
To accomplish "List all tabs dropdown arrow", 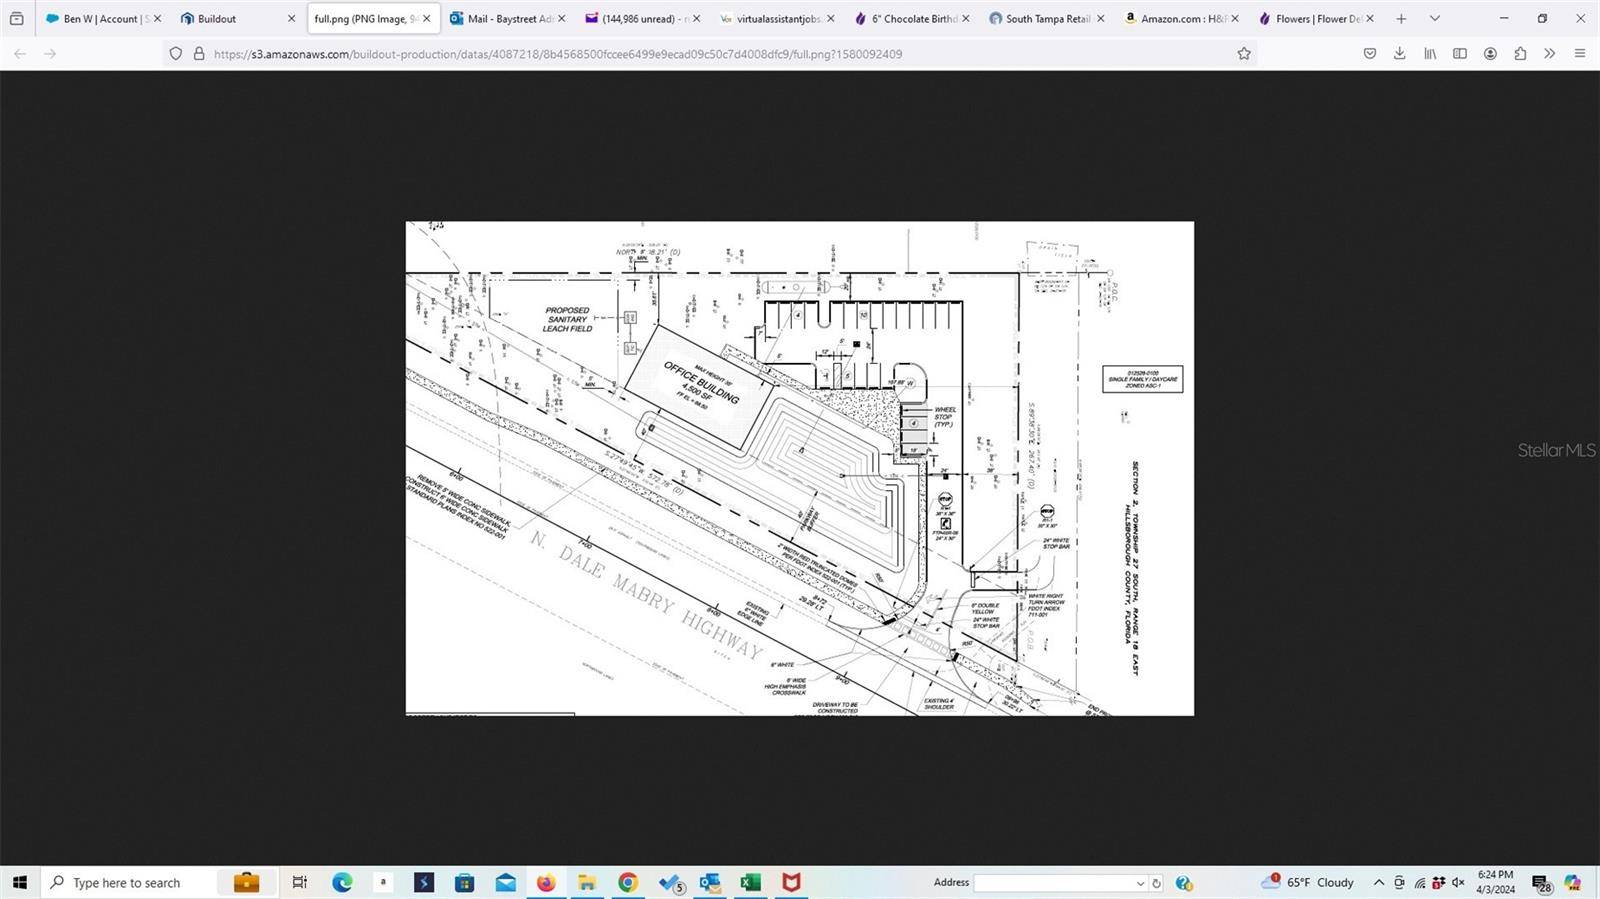I will (x=1435, y=18).
